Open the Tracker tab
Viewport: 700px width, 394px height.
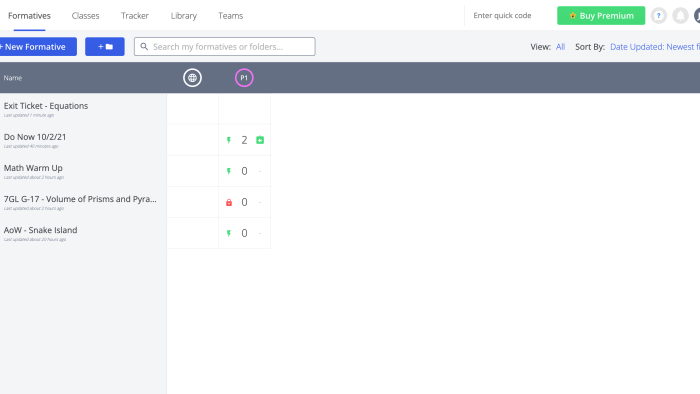tap(134, 16)
